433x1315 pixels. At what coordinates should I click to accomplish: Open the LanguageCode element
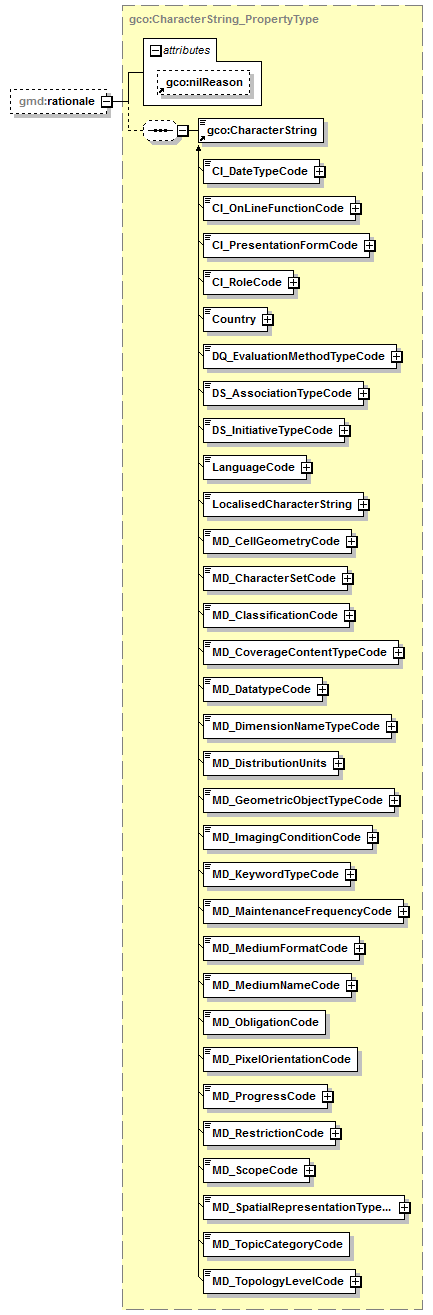click(x=255, y=468)
